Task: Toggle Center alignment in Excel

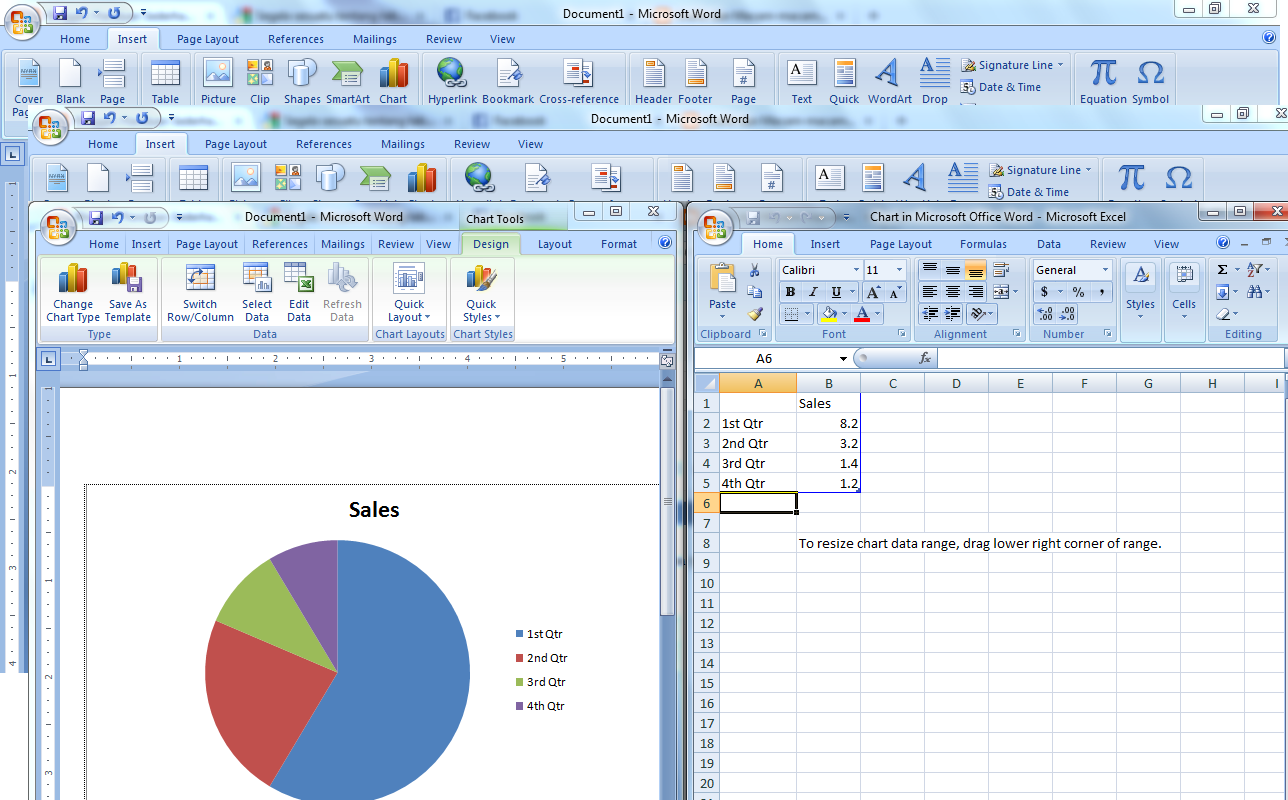Action: click(952, 292)
